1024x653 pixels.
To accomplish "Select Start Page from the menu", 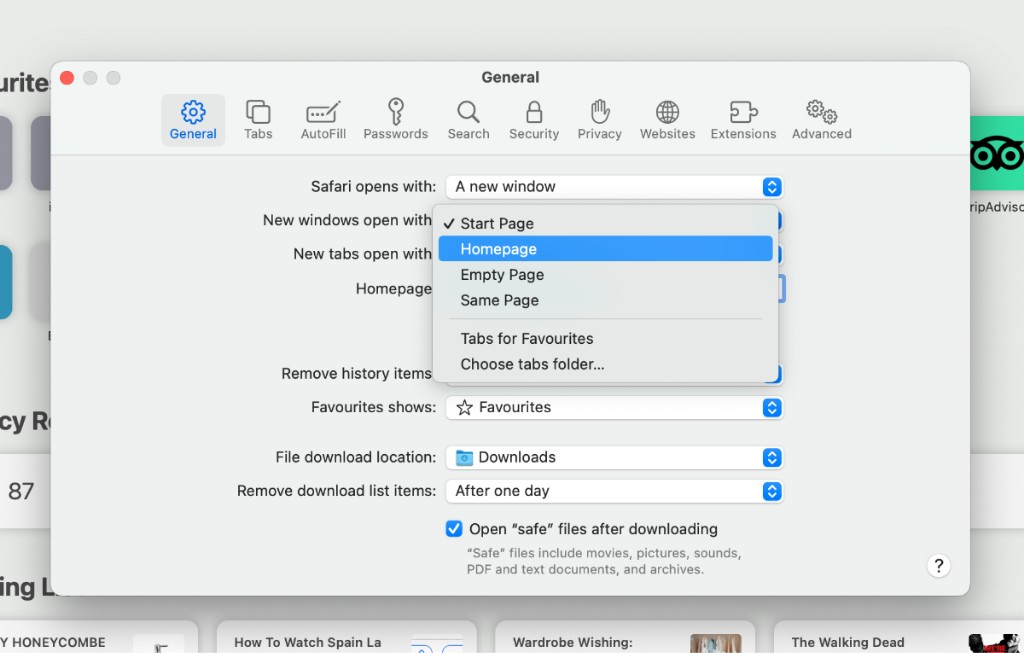I will coord(605,223).
